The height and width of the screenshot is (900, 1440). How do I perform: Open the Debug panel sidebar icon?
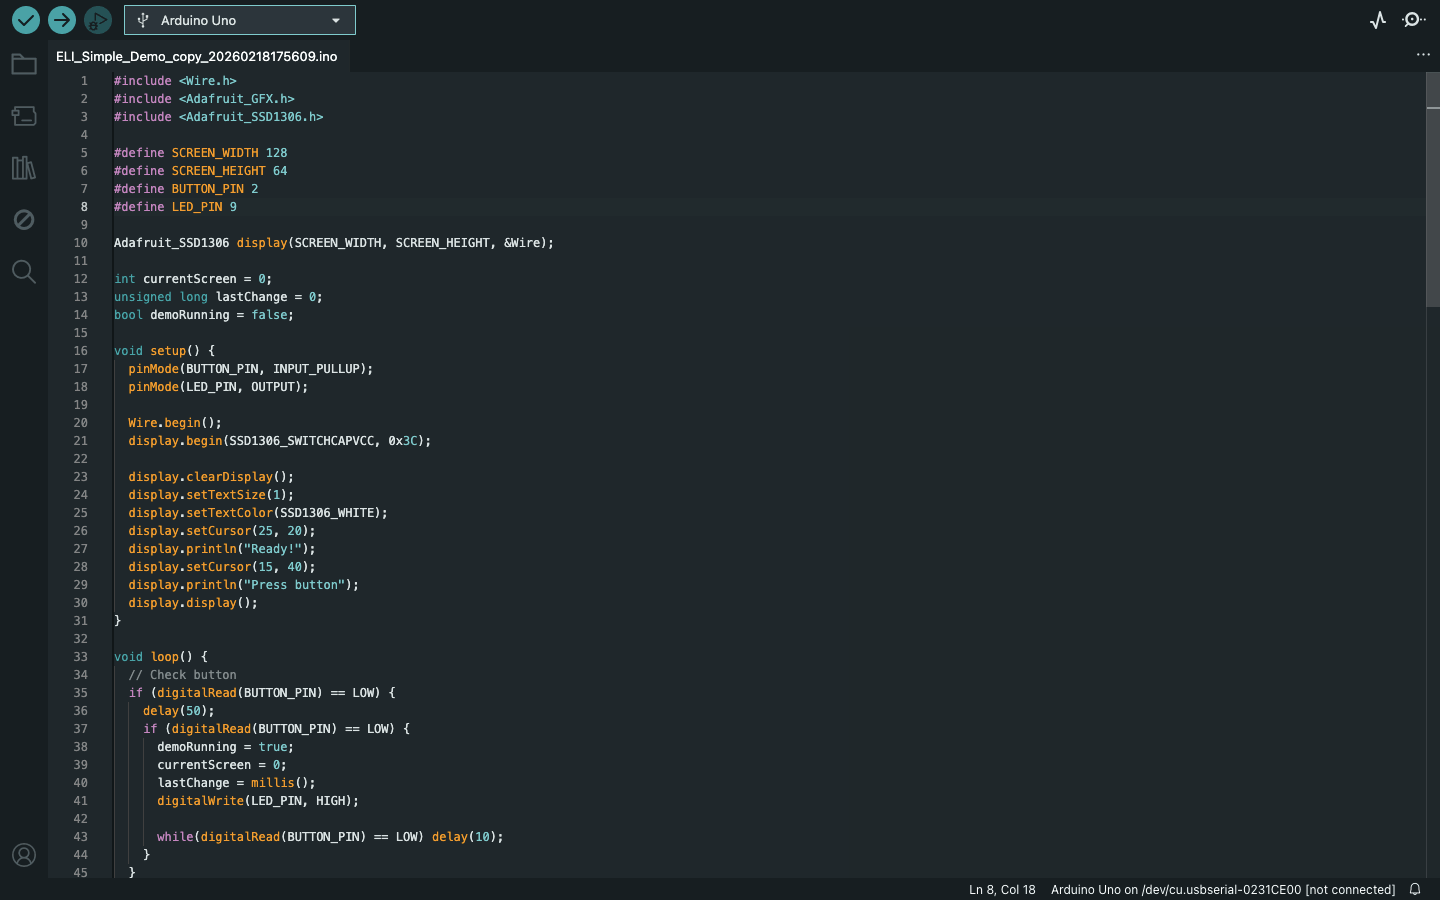[24, 219]
